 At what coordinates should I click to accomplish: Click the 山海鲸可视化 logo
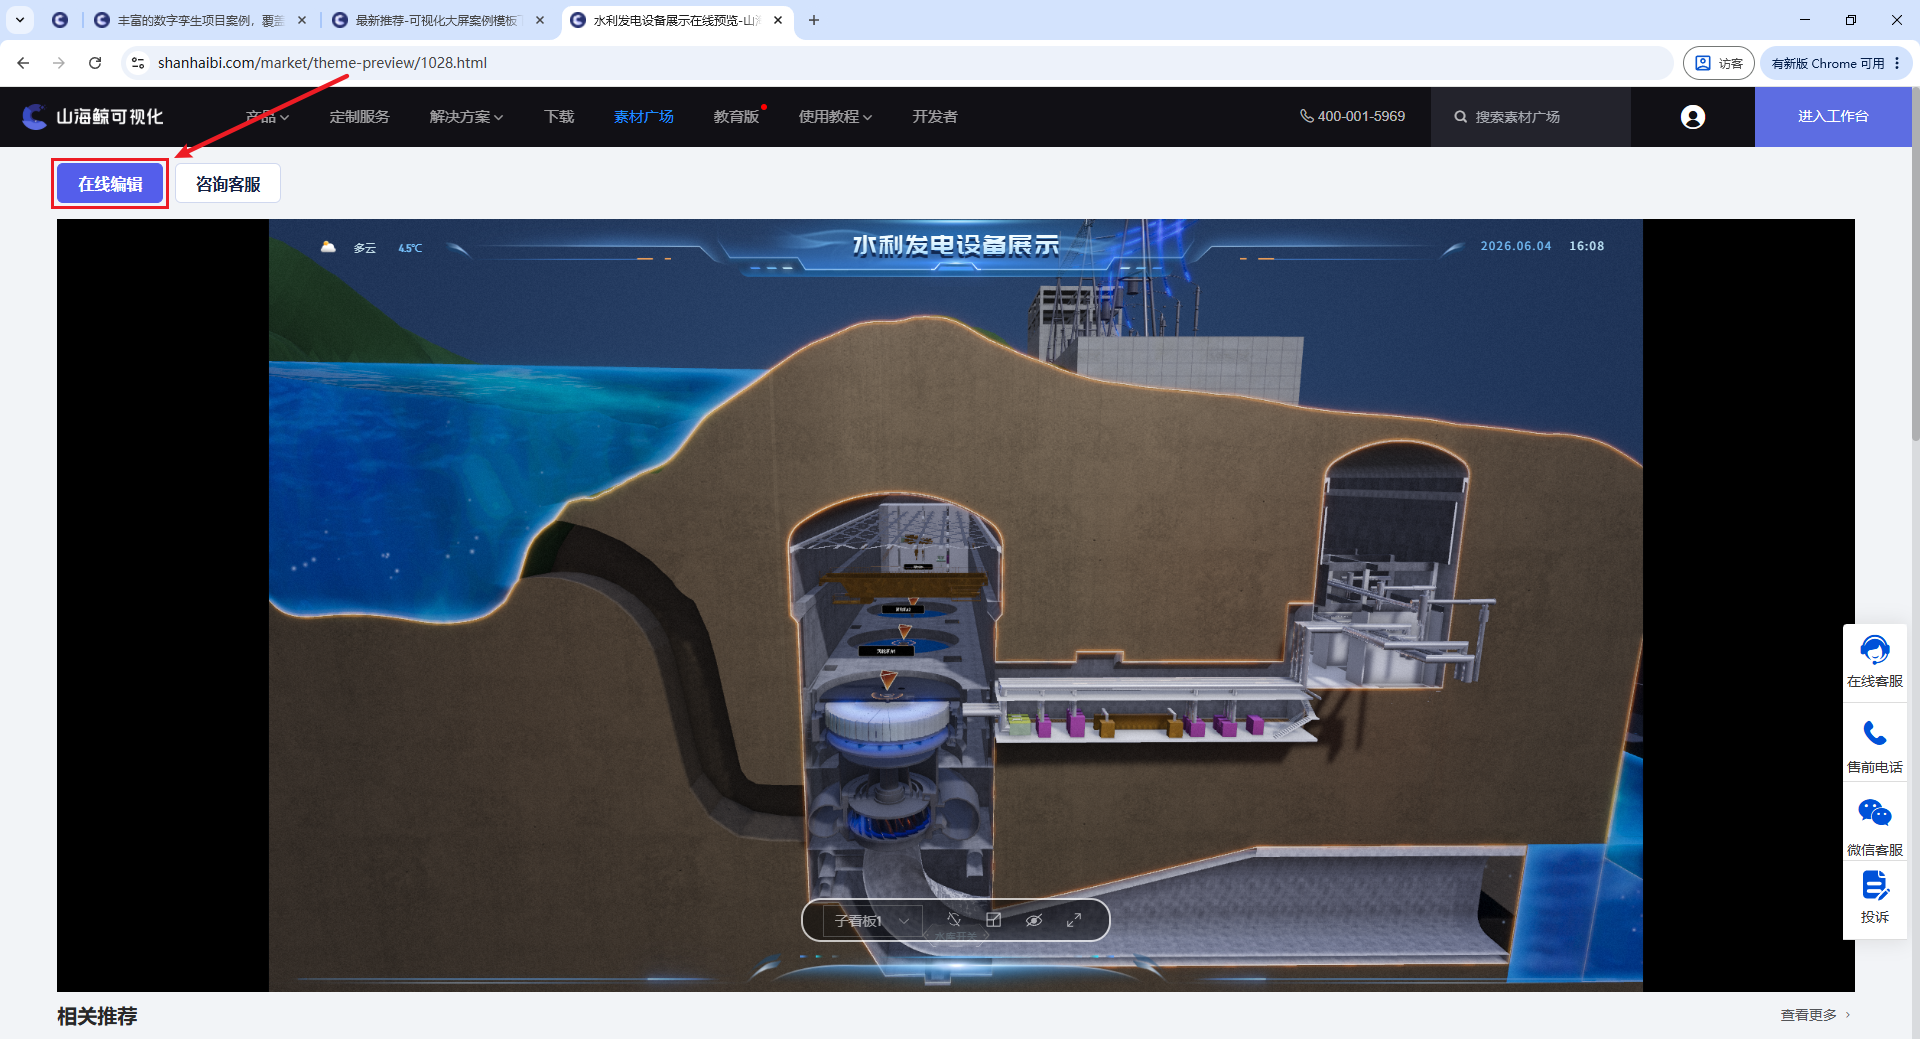93,117
